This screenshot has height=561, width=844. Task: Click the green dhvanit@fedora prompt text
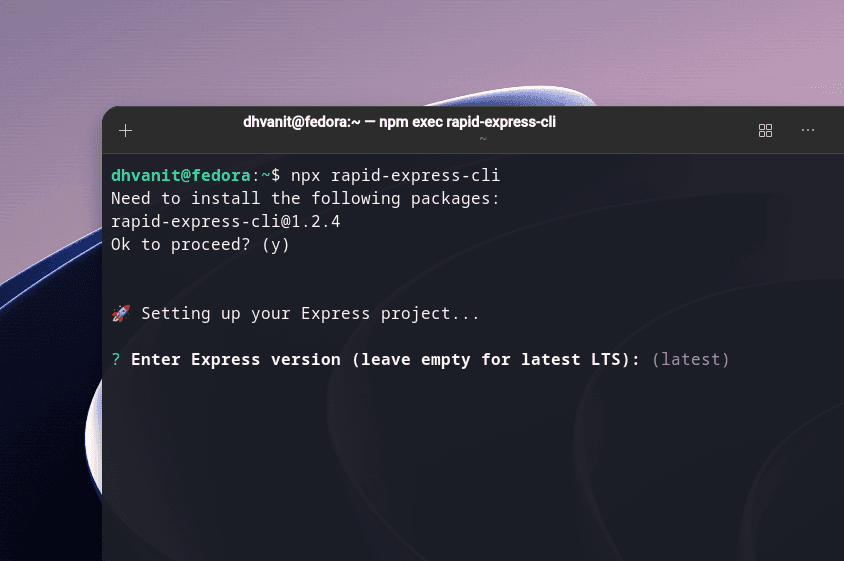coord(181,176)
